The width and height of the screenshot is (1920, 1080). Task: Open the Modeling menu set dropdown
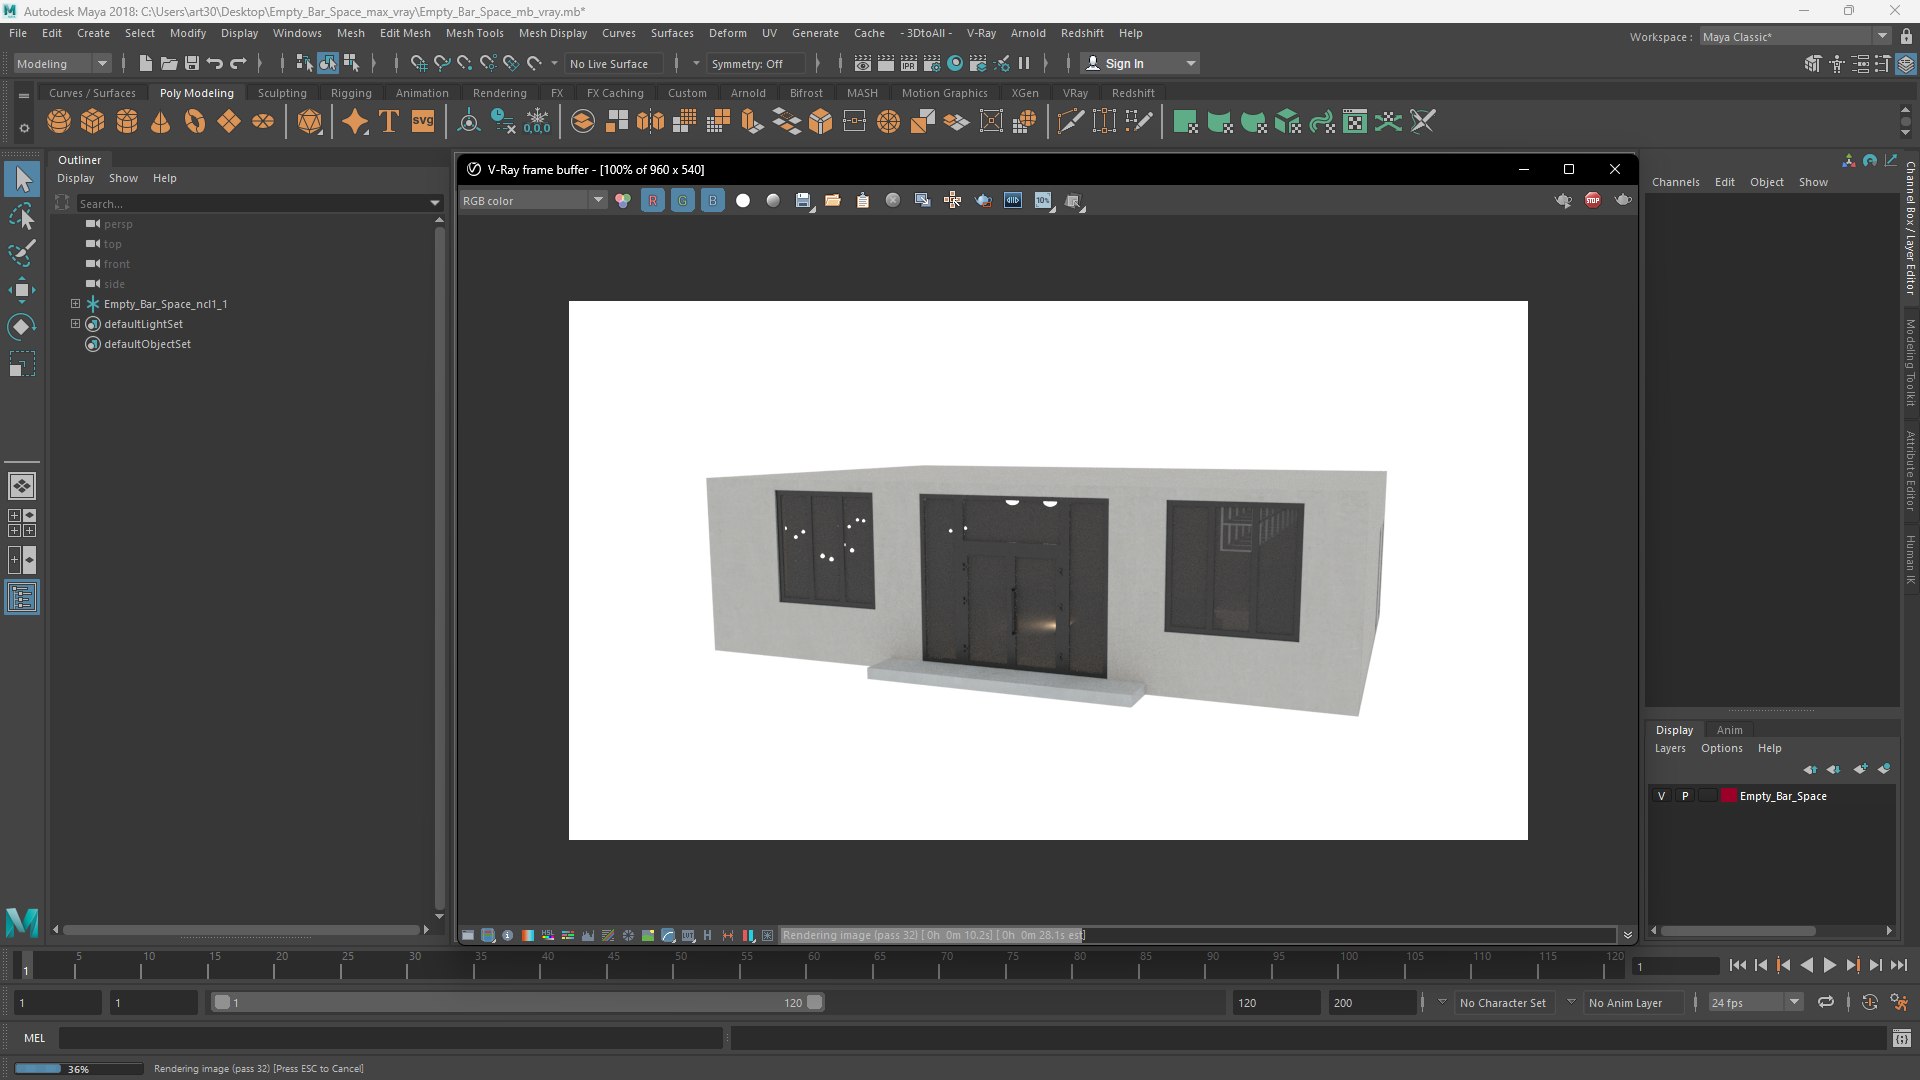point(62,63)
